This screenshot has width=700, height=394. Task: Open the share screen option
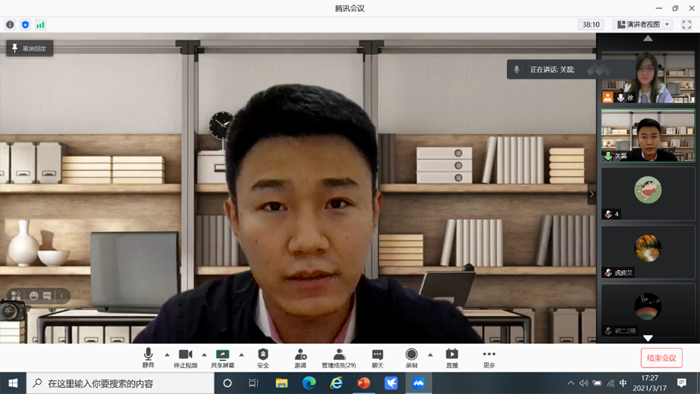point(222,358)
